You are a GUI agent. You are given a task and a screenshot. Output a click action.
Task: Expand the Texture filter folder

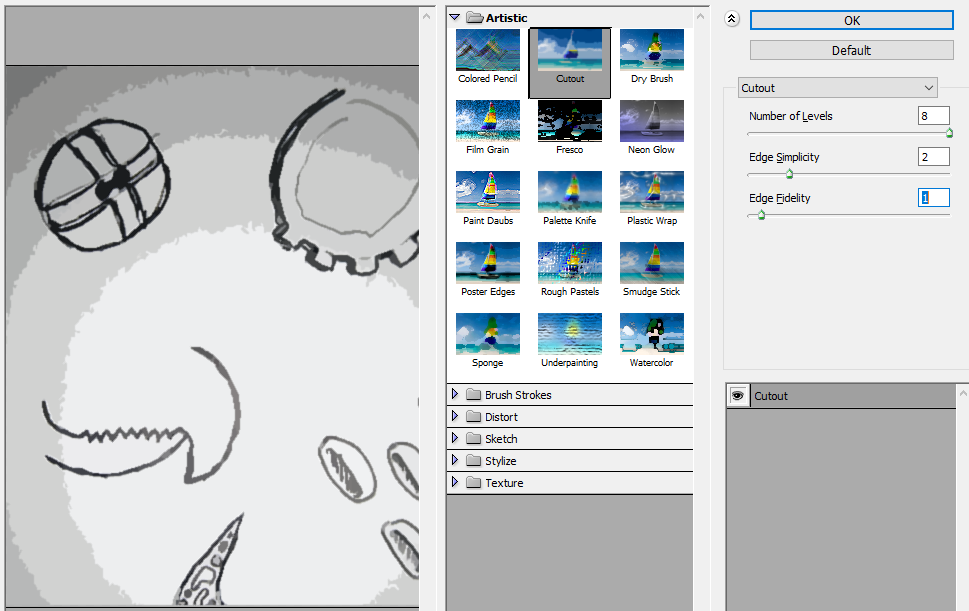coord(455,482)
